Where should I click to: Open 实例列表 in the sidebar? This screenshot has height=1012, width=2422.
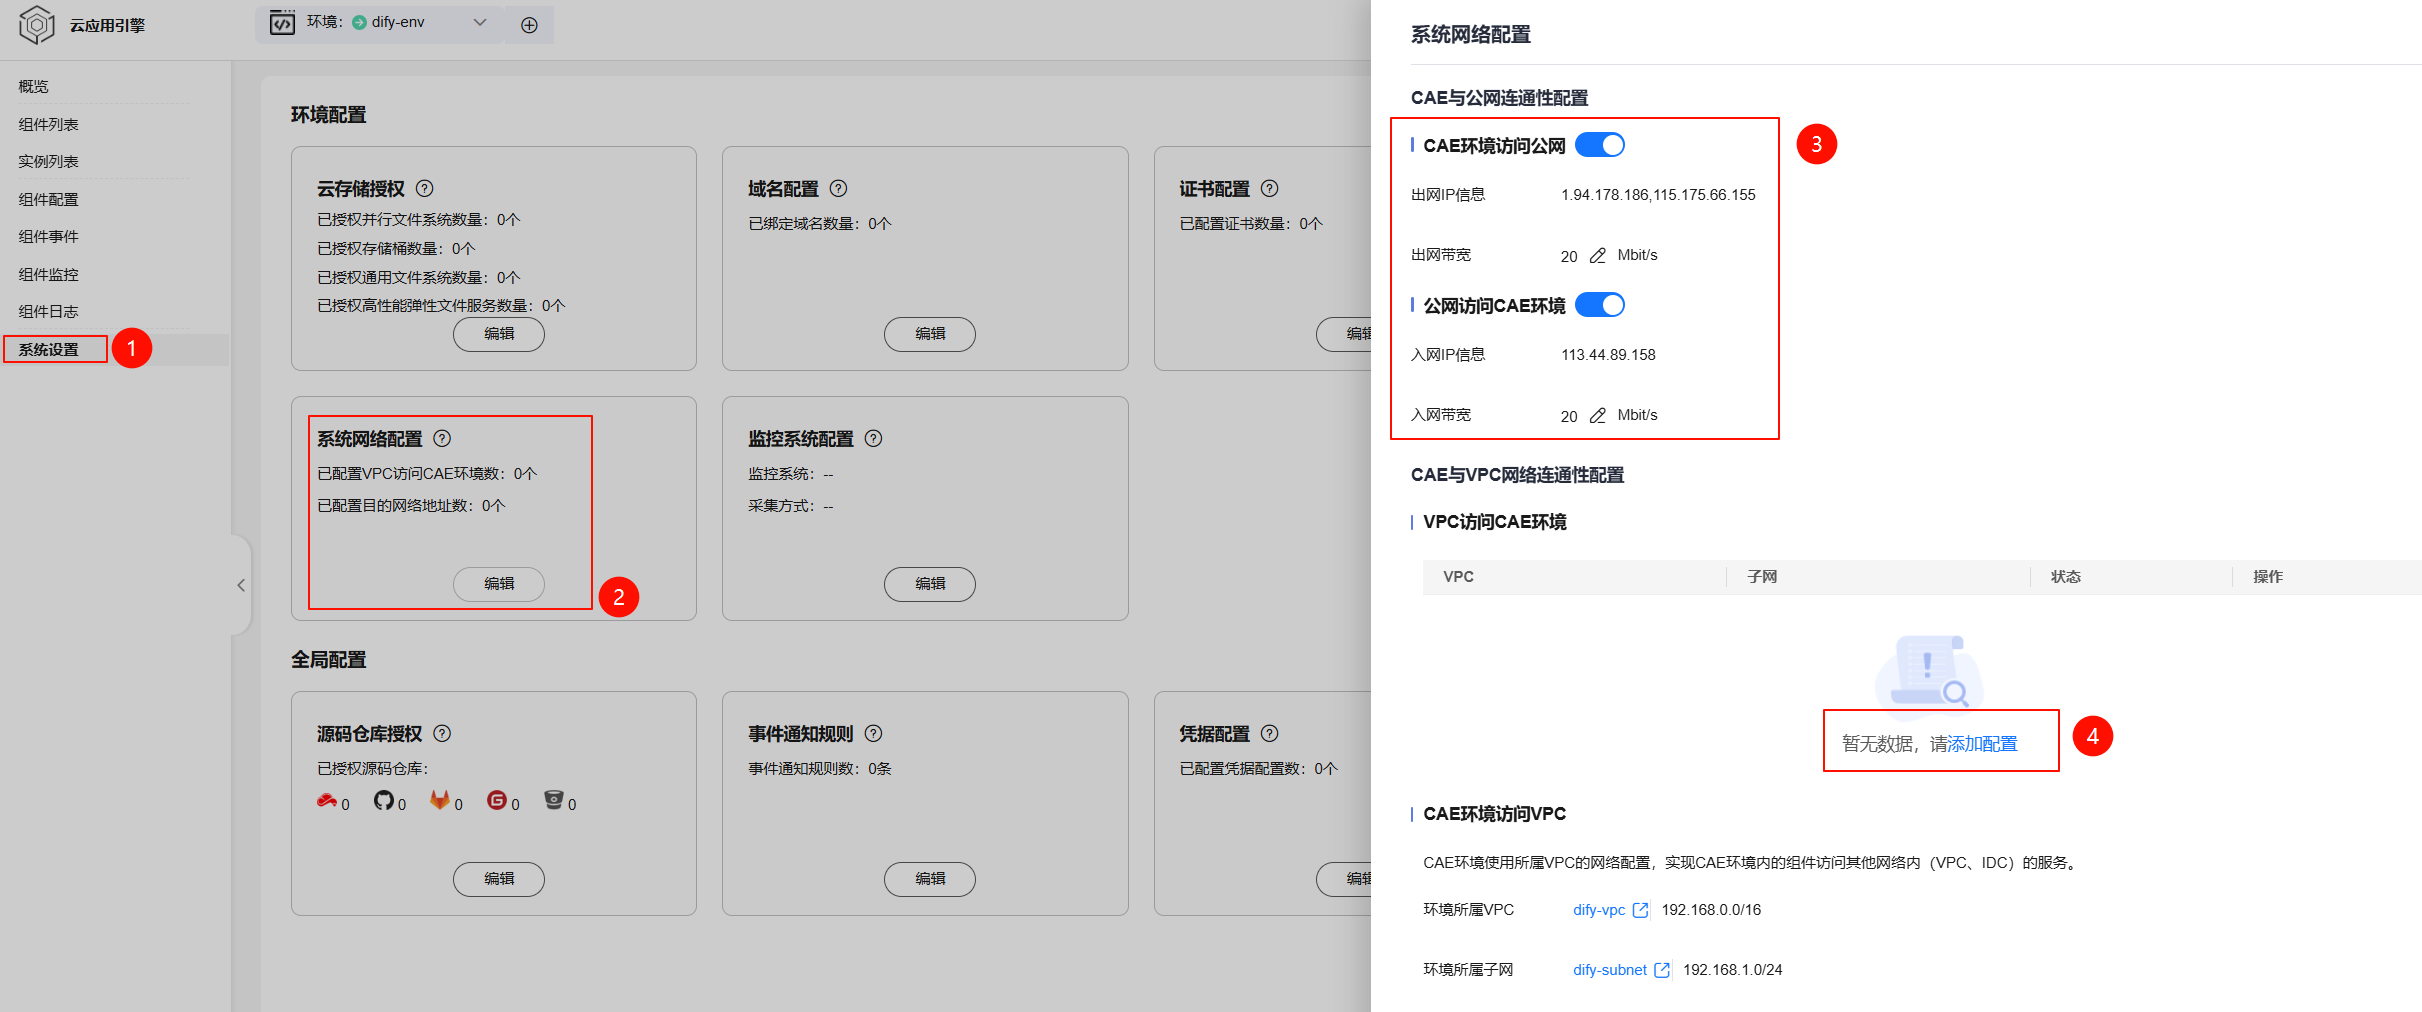tap(48, 161)
